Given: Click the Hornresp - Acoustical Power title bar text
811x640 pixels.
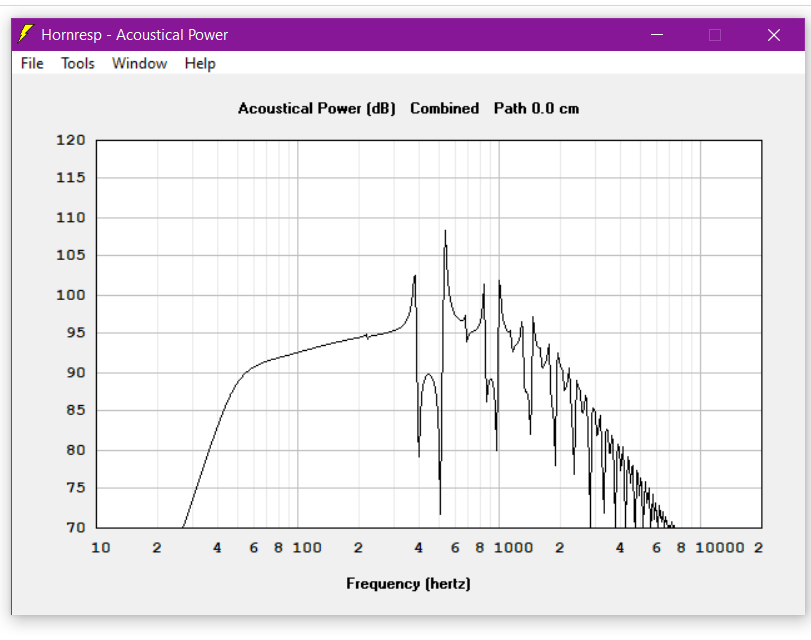Looking at the screenshot, I should click(134, 35).
